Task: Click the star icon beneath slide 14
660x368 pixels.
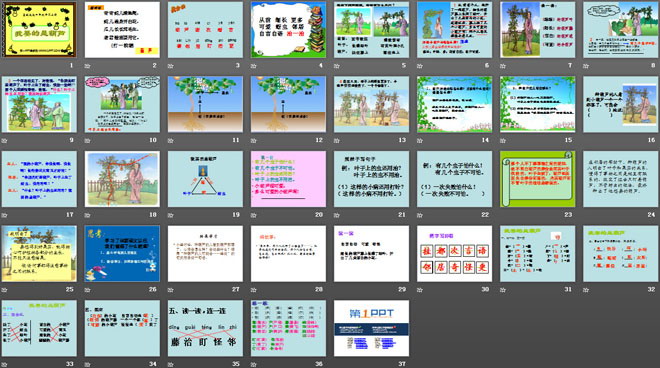Action: coord(420,140)
